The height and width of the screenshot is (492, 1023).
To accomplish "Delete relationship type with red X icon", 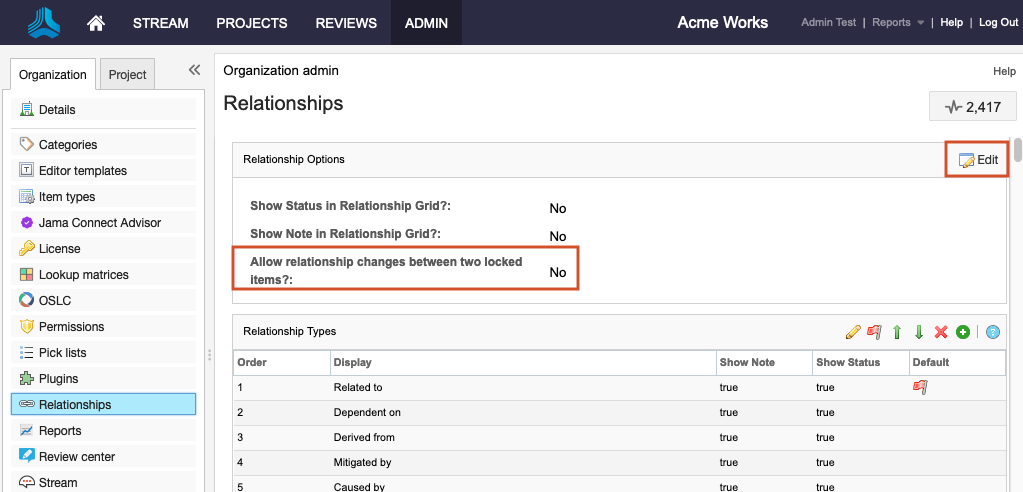I will tap(941, 332).
